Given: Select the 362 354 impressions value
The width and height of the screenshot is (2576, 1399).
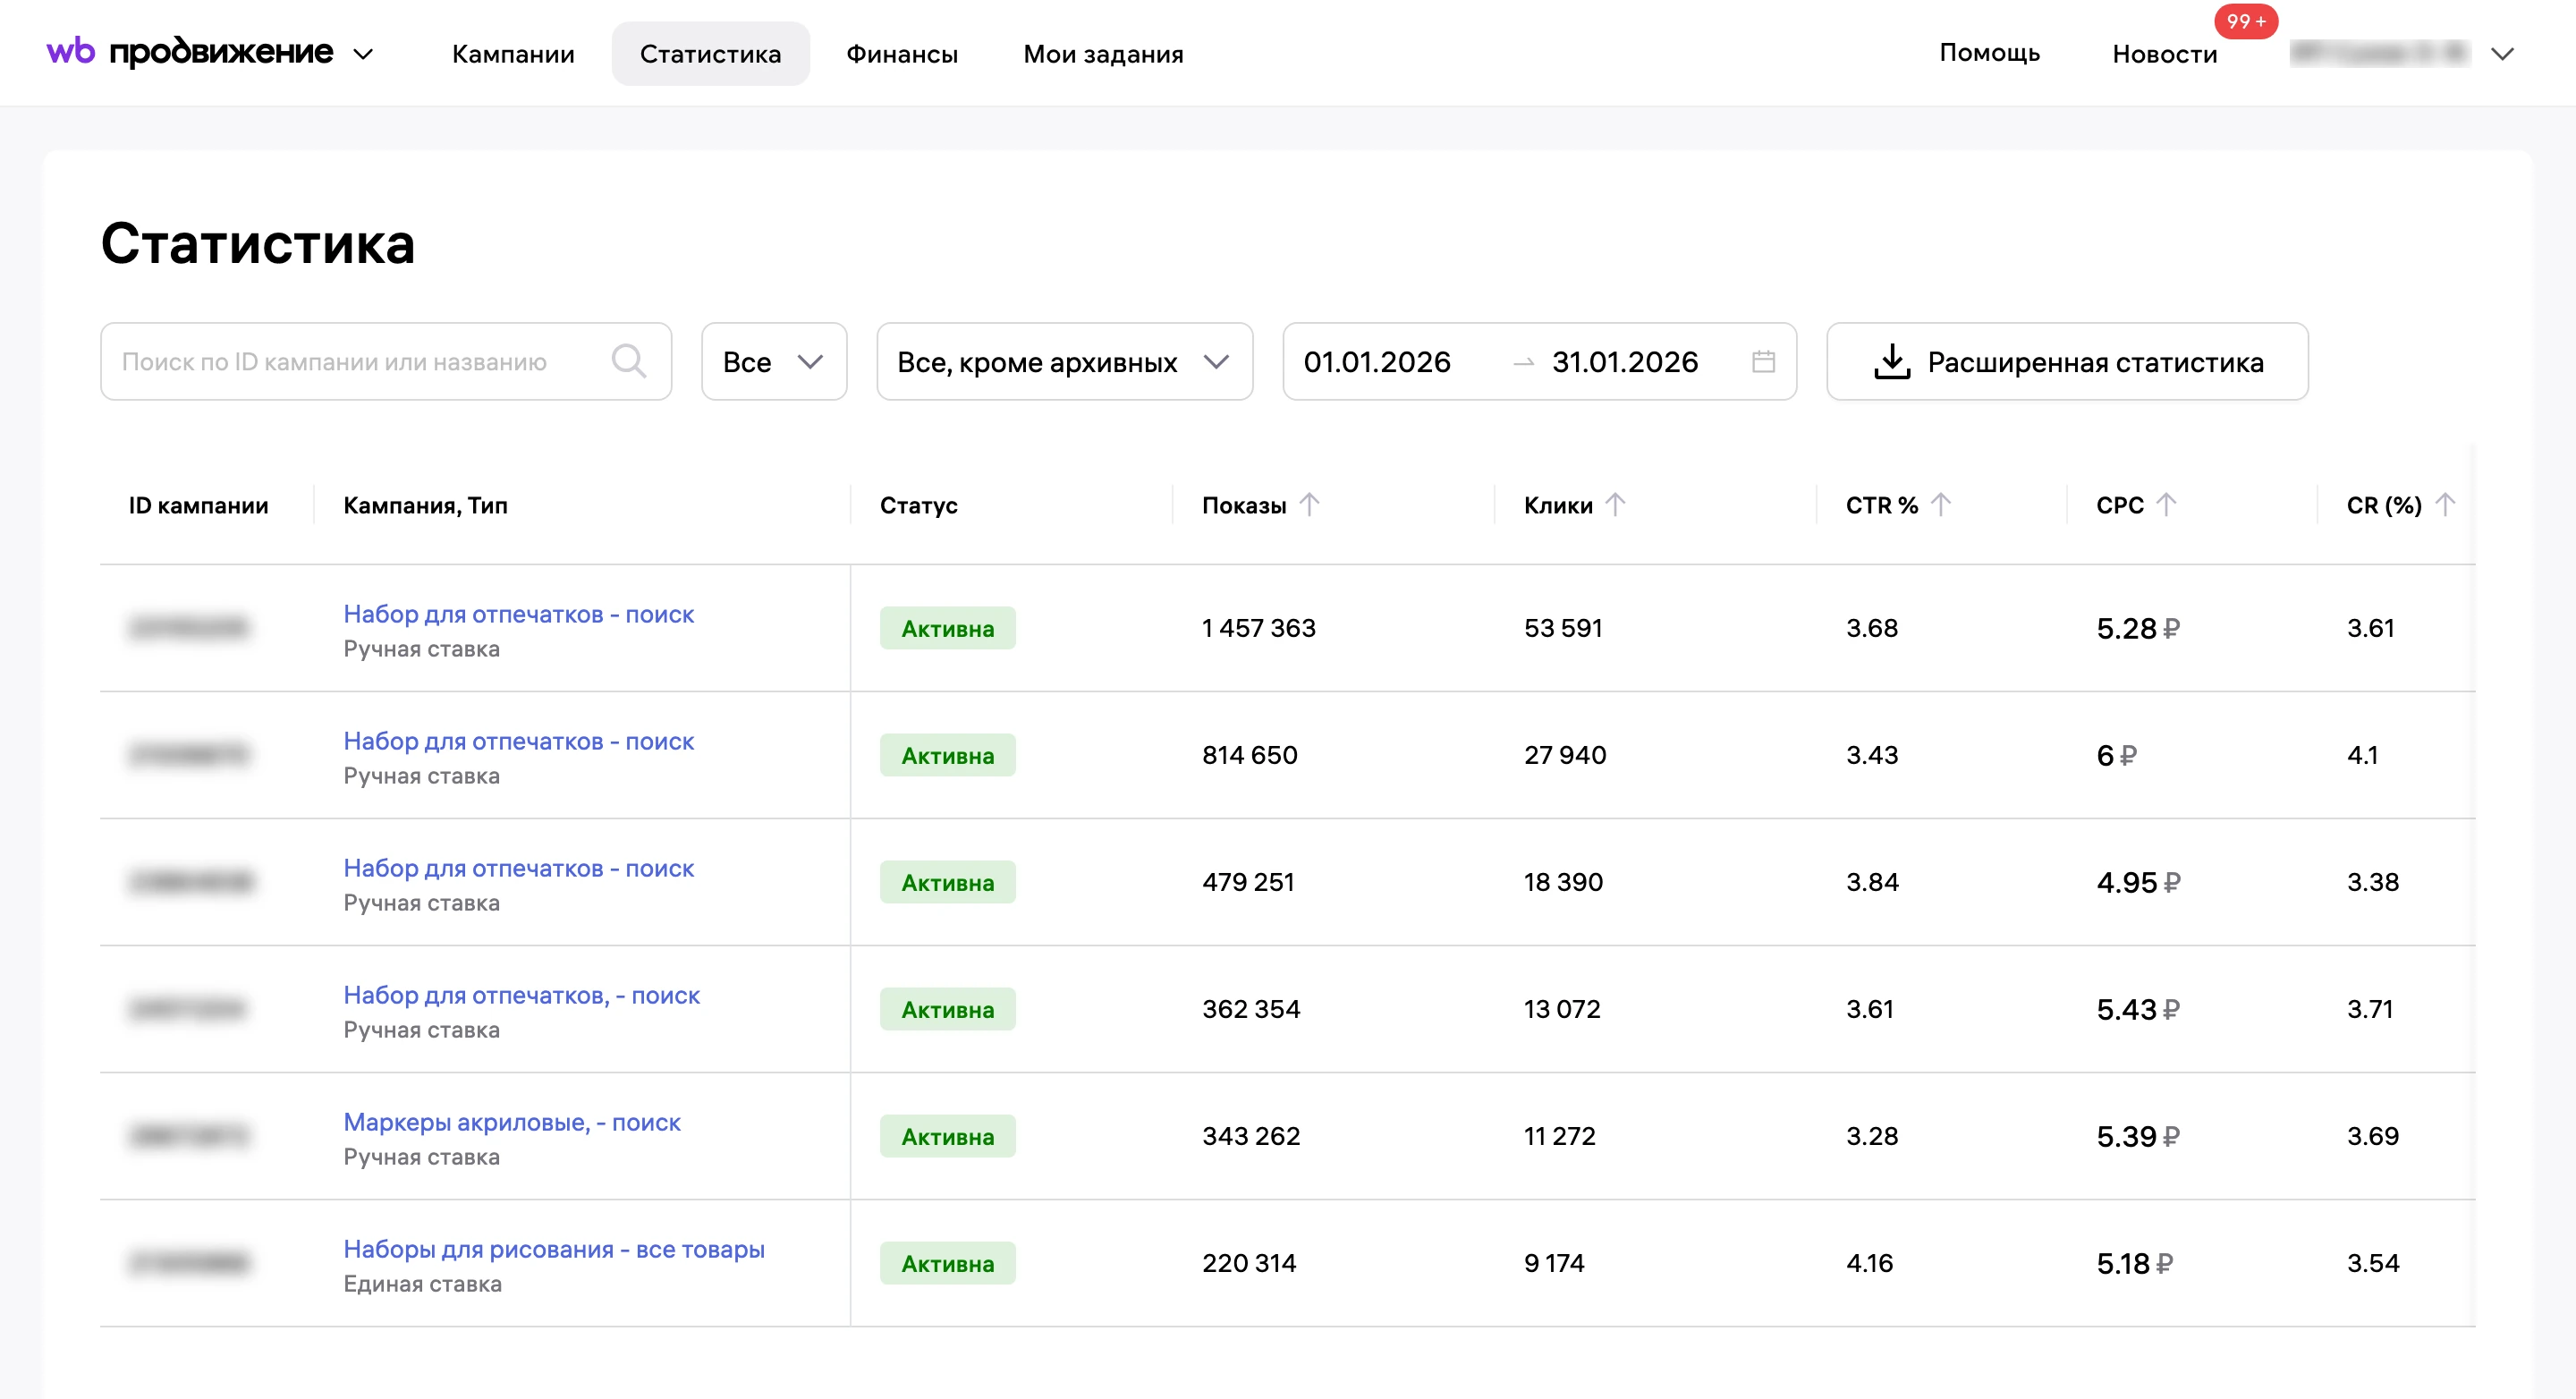Looking at the screenshot, I should [x=1250, y=1009].
